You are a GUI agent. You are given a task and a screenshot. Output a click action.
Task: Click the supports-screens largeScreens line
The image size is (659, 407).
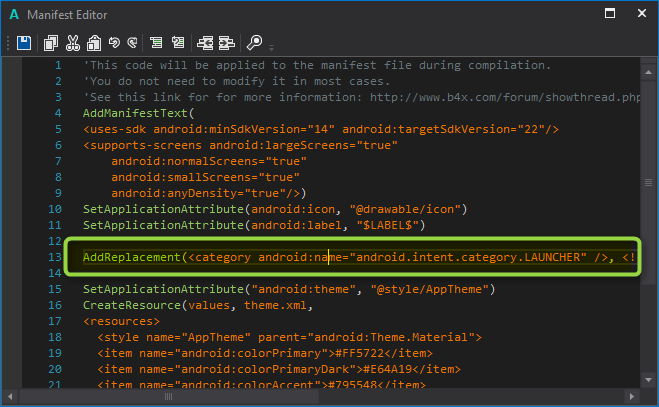coord(240,145)
